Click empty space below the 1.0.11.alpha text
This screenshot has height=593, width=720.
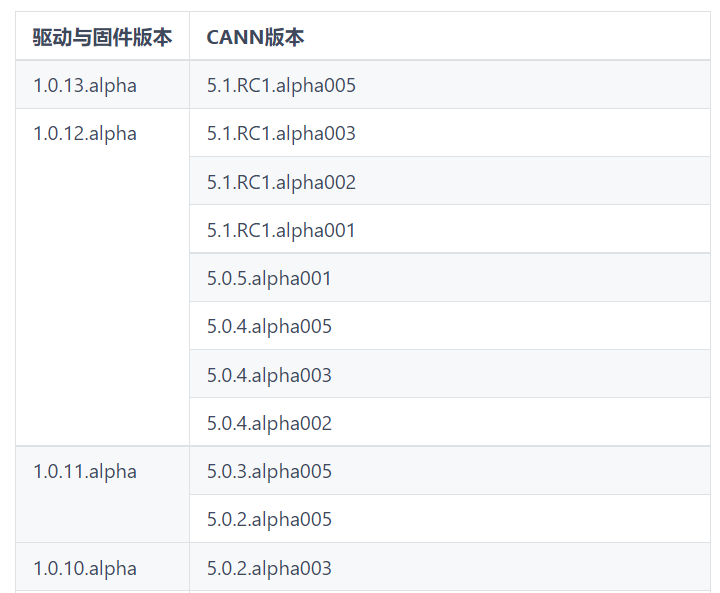102,515
